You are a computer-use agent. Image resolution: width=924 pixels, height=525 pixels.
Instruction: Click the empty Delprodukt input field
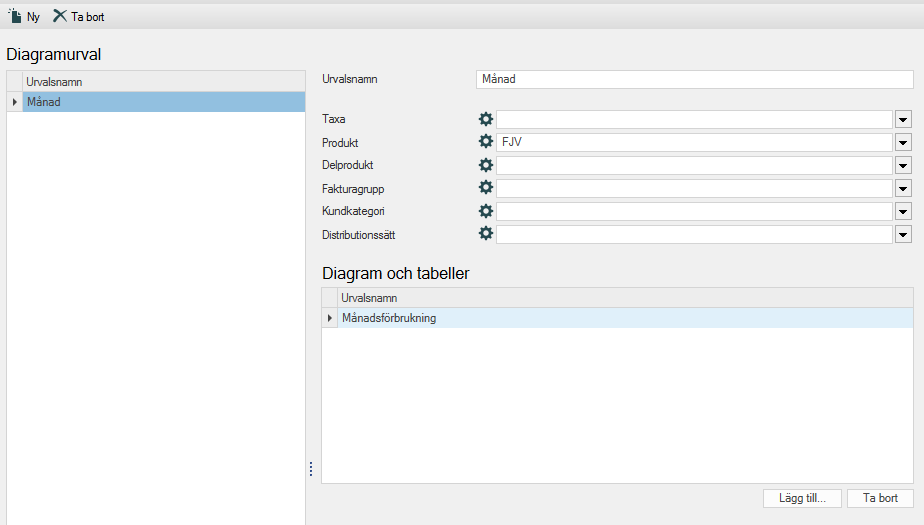(x=694, y=166)
